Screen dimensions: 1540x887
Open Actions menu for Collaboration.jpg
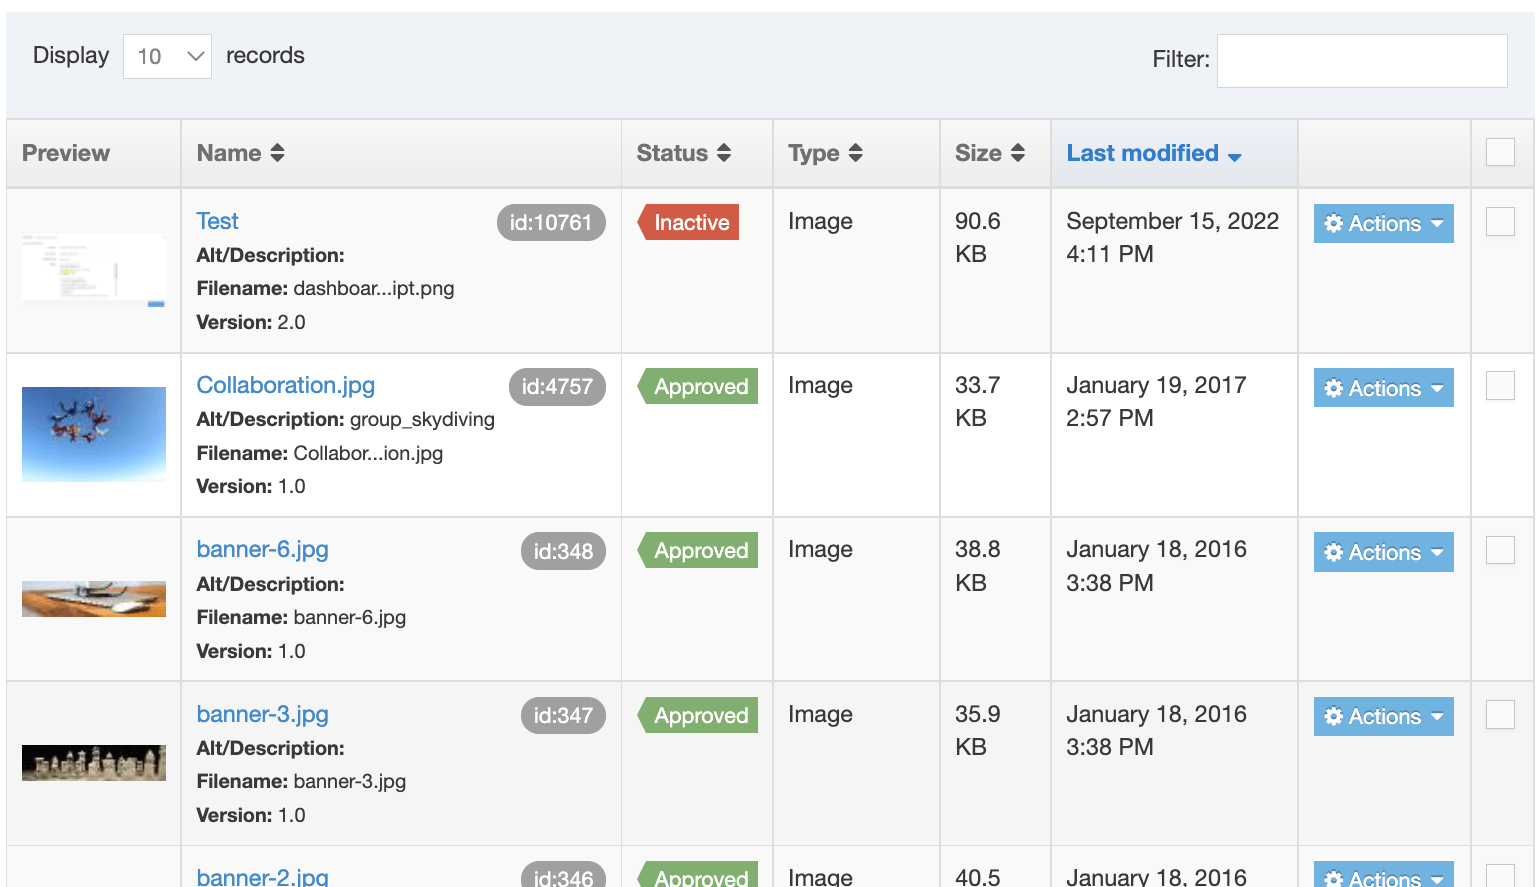click(1383, 388)
